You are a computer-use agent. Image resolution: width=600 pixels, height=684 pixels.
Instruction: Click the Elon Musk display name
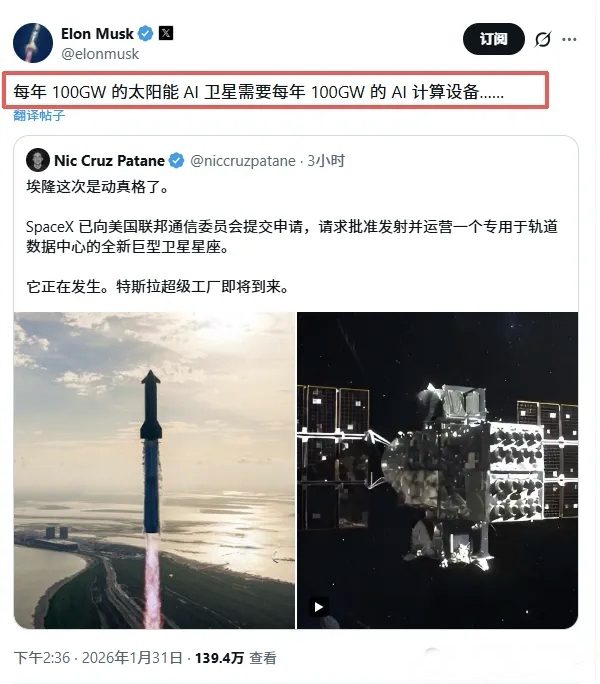[97, 34]
